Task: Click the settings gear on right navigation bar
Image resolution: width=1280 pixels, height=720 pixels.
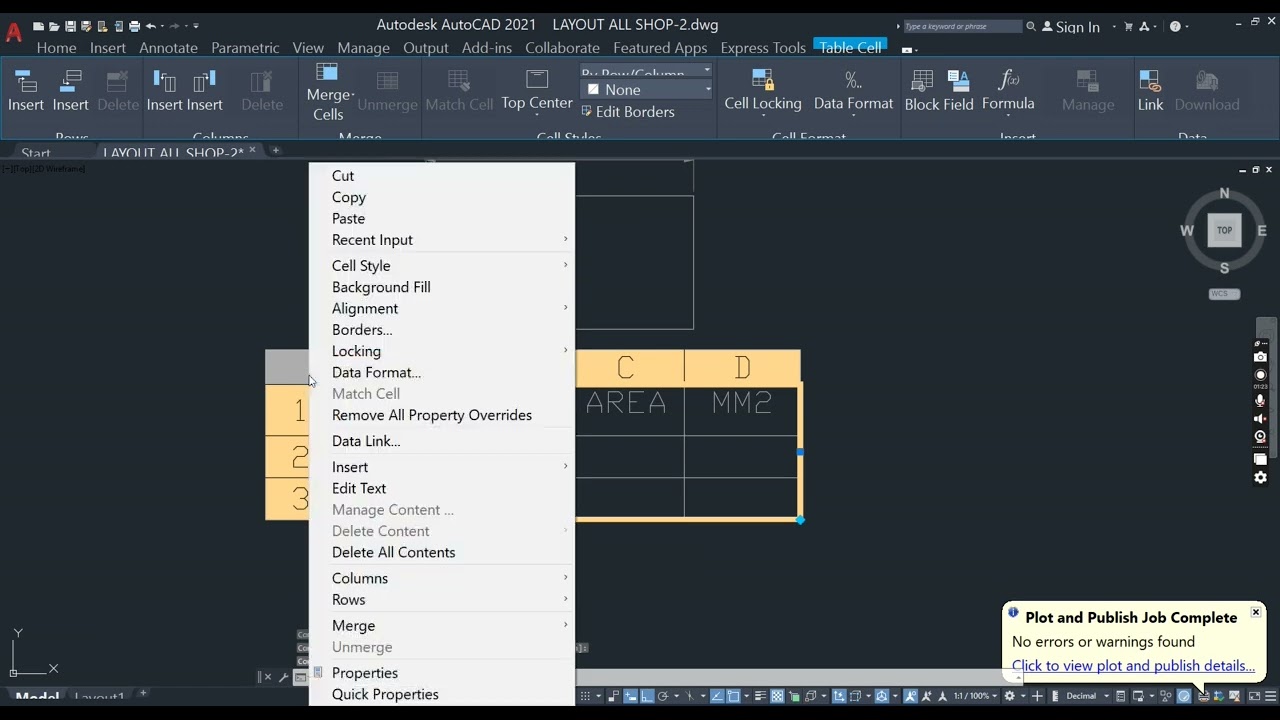Action: point(1260,478)
